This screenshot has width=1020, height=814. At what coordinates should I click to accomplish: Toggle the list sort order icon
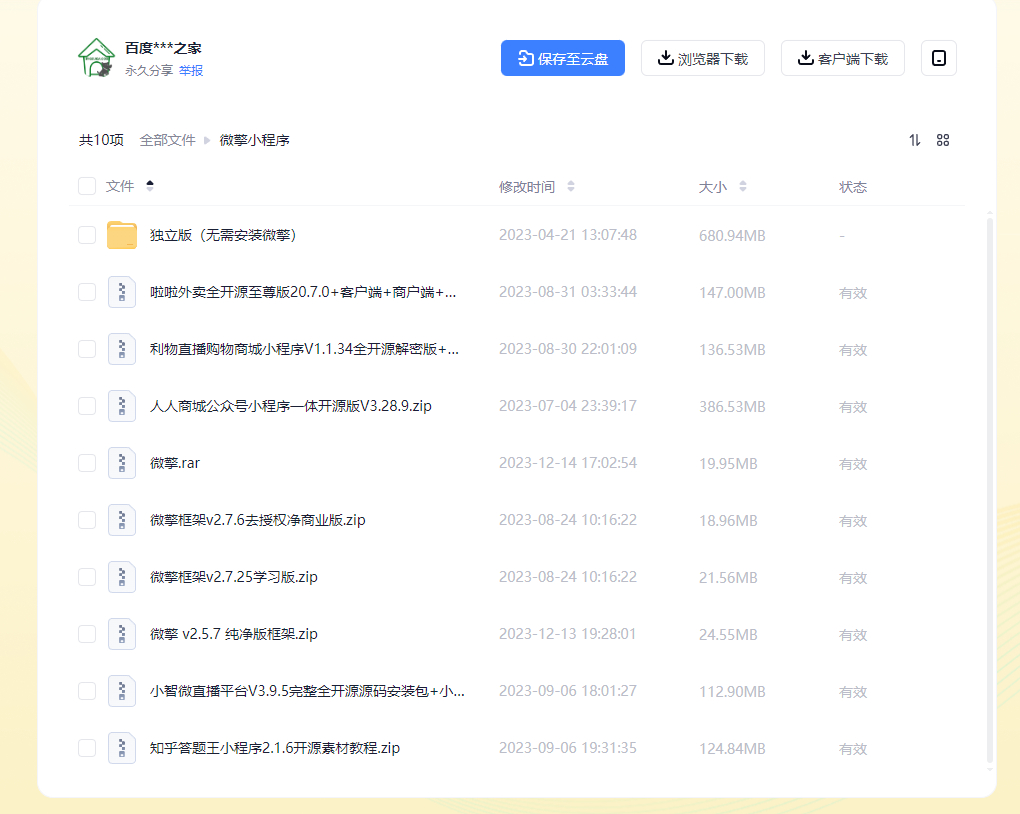pyautogui.click(x=915, y=140)
